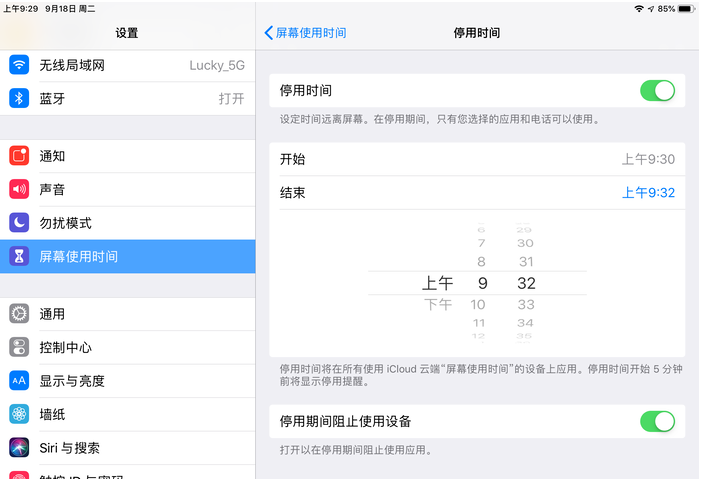Tap the 上午9:30 start time value
This screenshot has height=479, width=702.
point(648,159)
